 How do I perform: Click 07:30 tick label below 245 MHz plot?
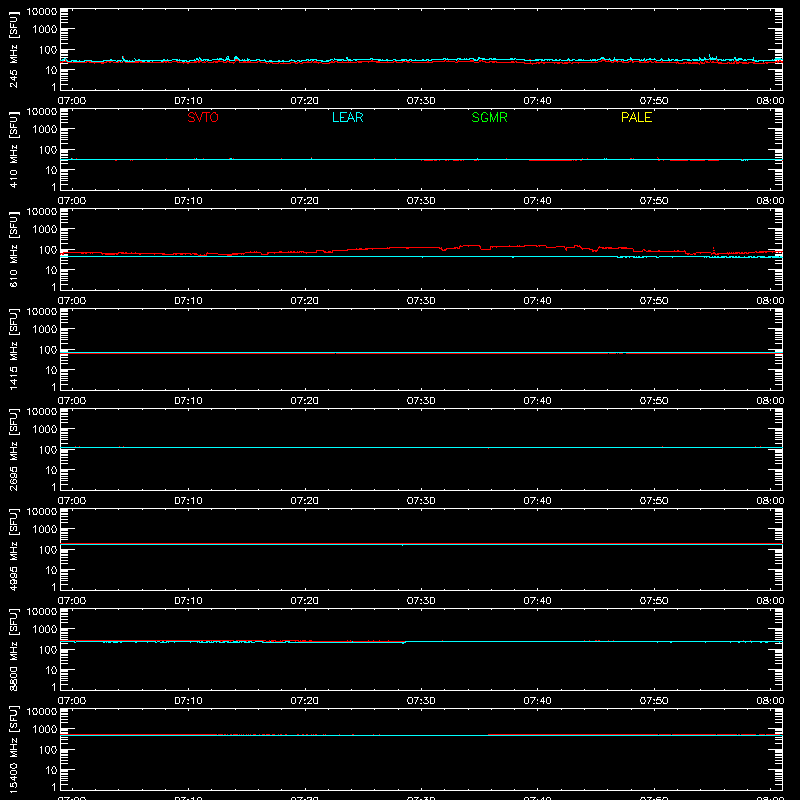pos(421,101)
